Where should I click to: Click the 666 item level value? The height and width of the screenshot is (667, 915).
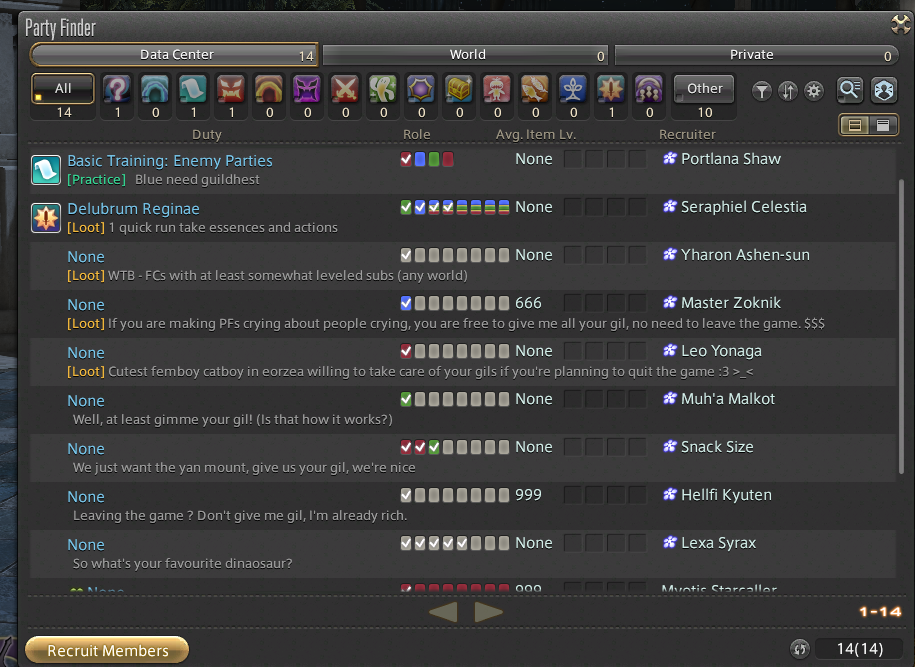pos(528,303)
